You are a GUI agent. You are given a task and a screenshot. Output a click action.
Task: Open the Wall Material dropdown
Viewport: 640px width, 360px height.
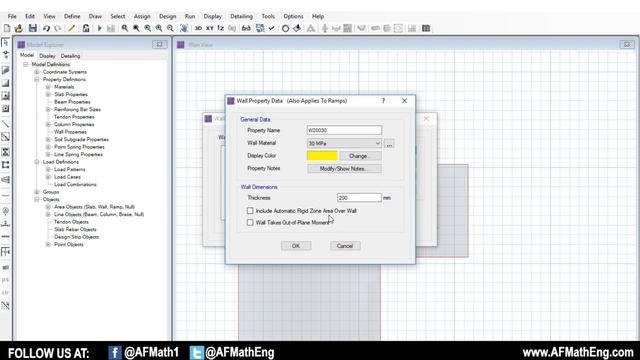pos(344,143)
